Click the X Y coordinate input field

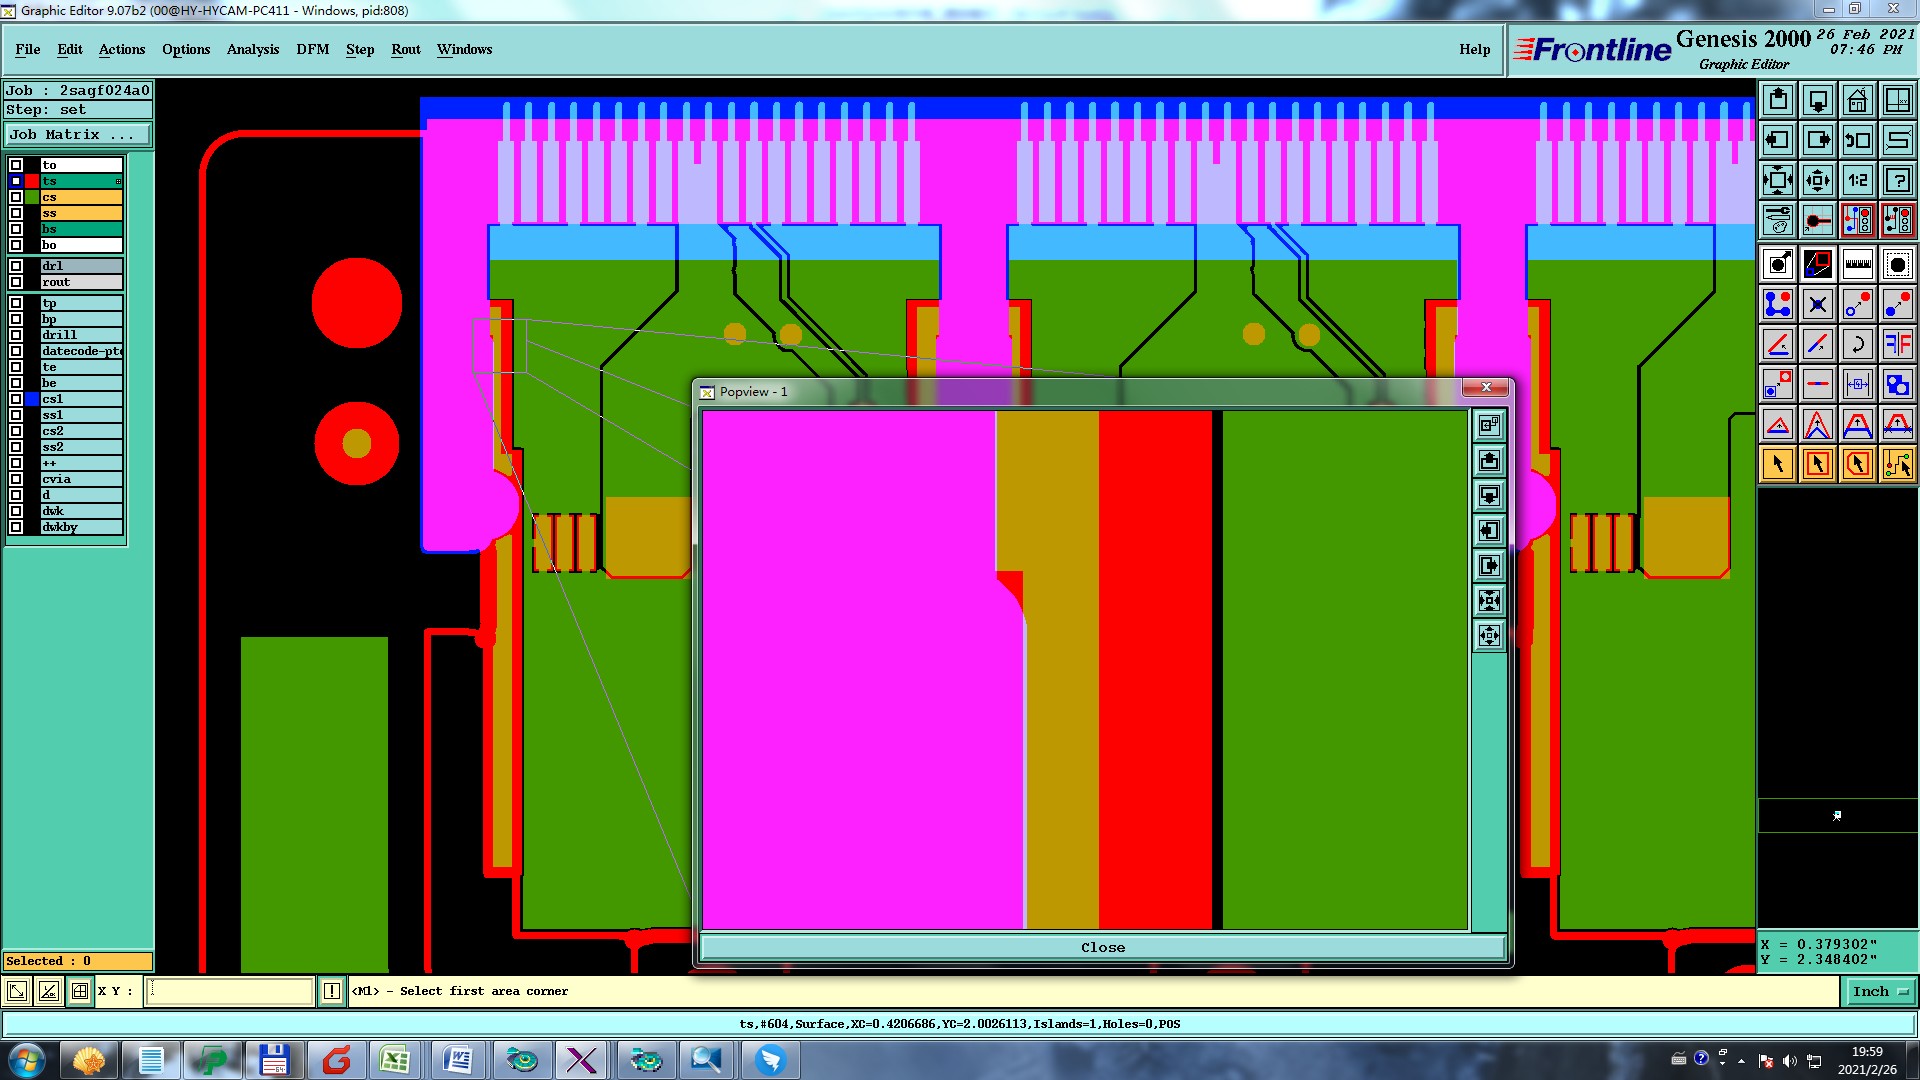click(x=230, y=991)
